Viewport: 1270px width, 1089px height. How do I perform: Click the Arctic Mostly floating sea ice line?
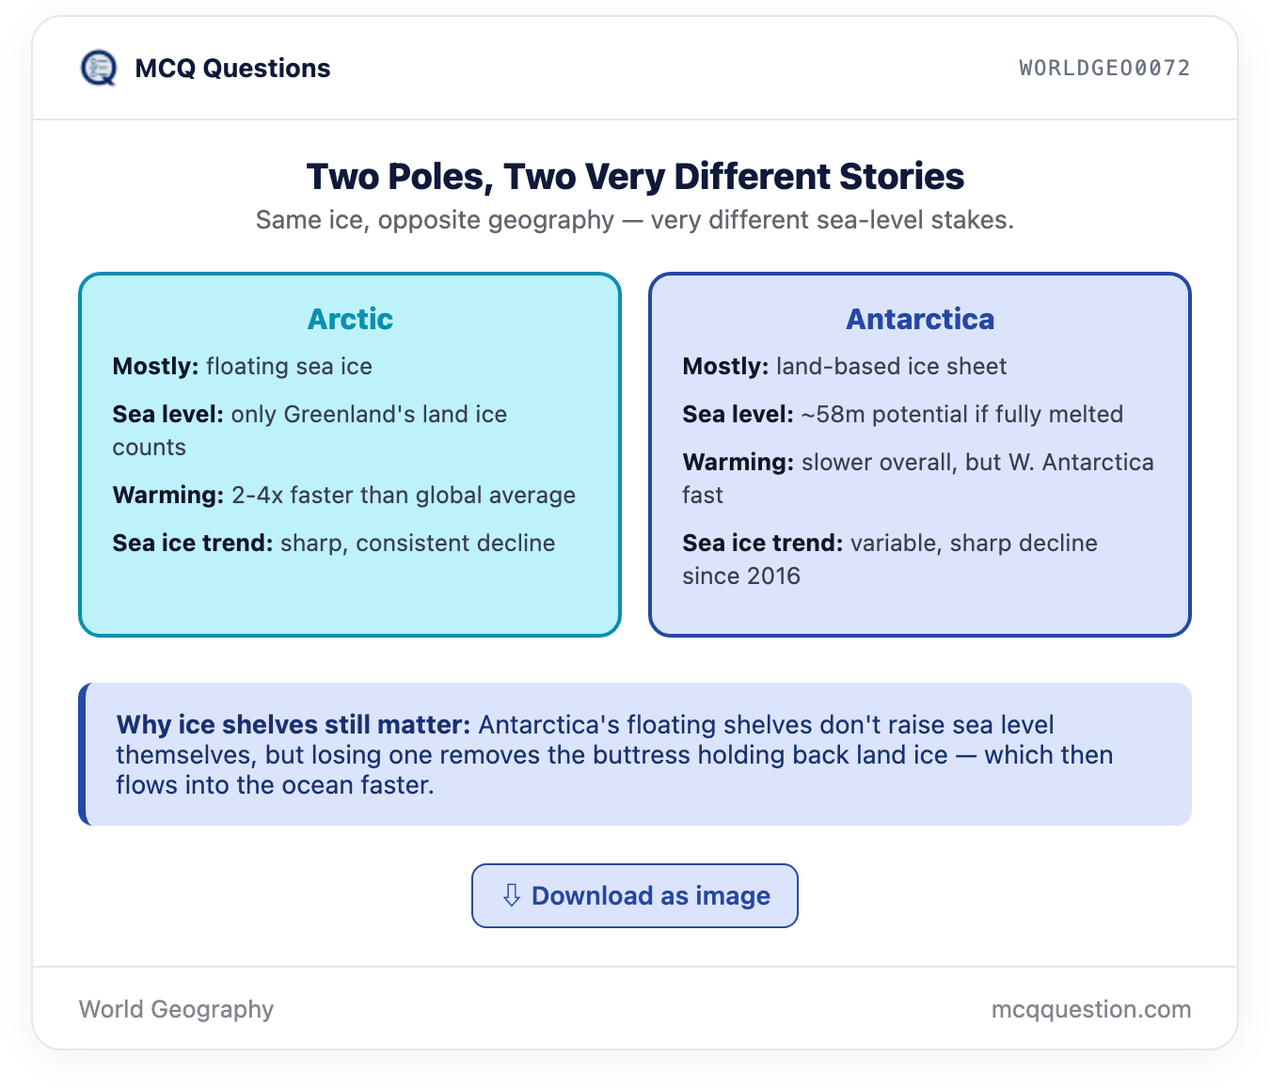tap(242, 366)
